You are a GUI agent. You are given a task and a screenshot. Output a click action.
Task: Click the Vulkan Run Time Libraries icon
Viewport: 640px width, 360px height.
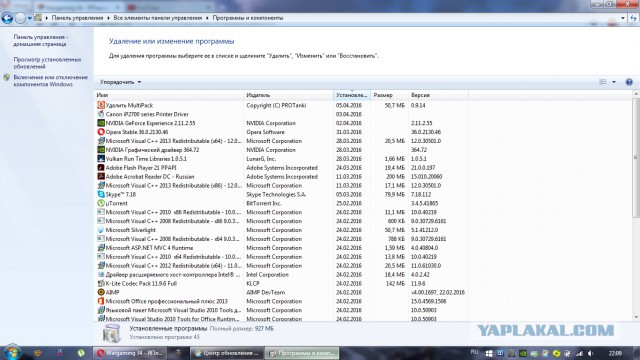pos(101,158)
